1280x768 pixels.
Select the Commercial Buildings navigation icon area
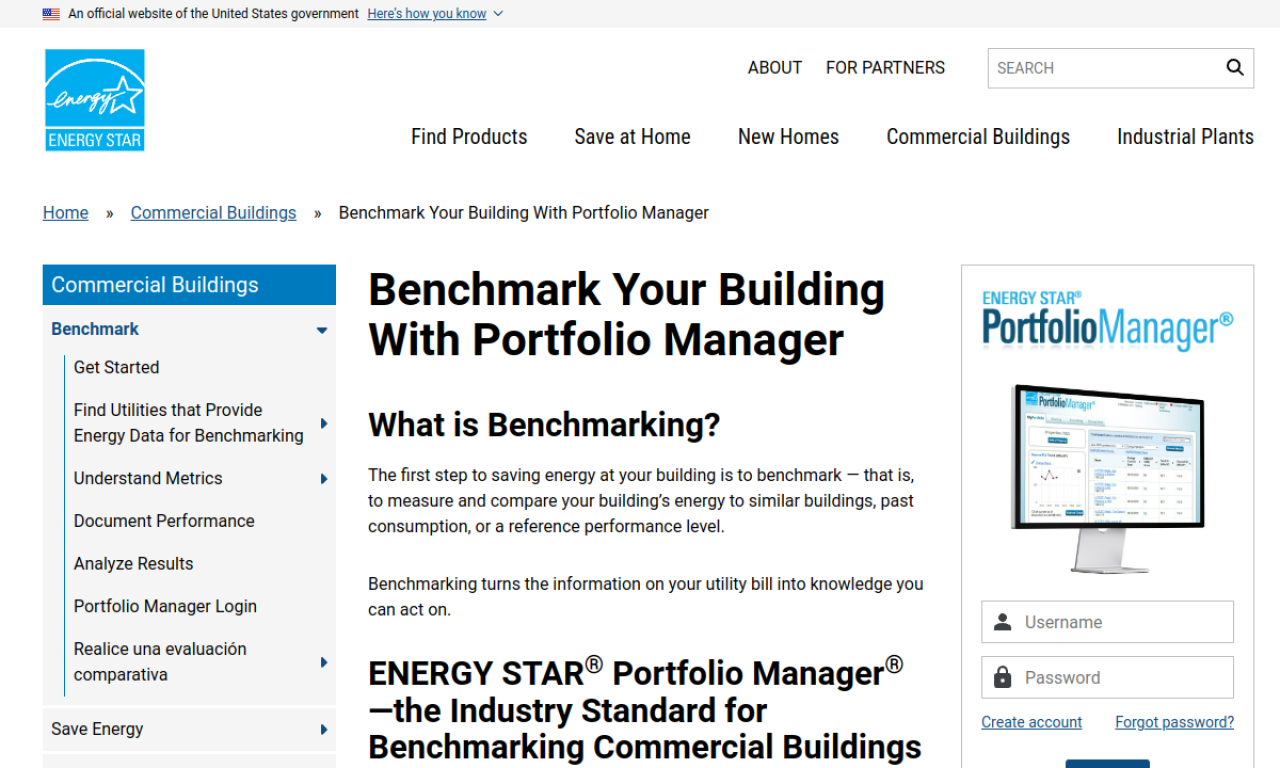click(977, 136)
